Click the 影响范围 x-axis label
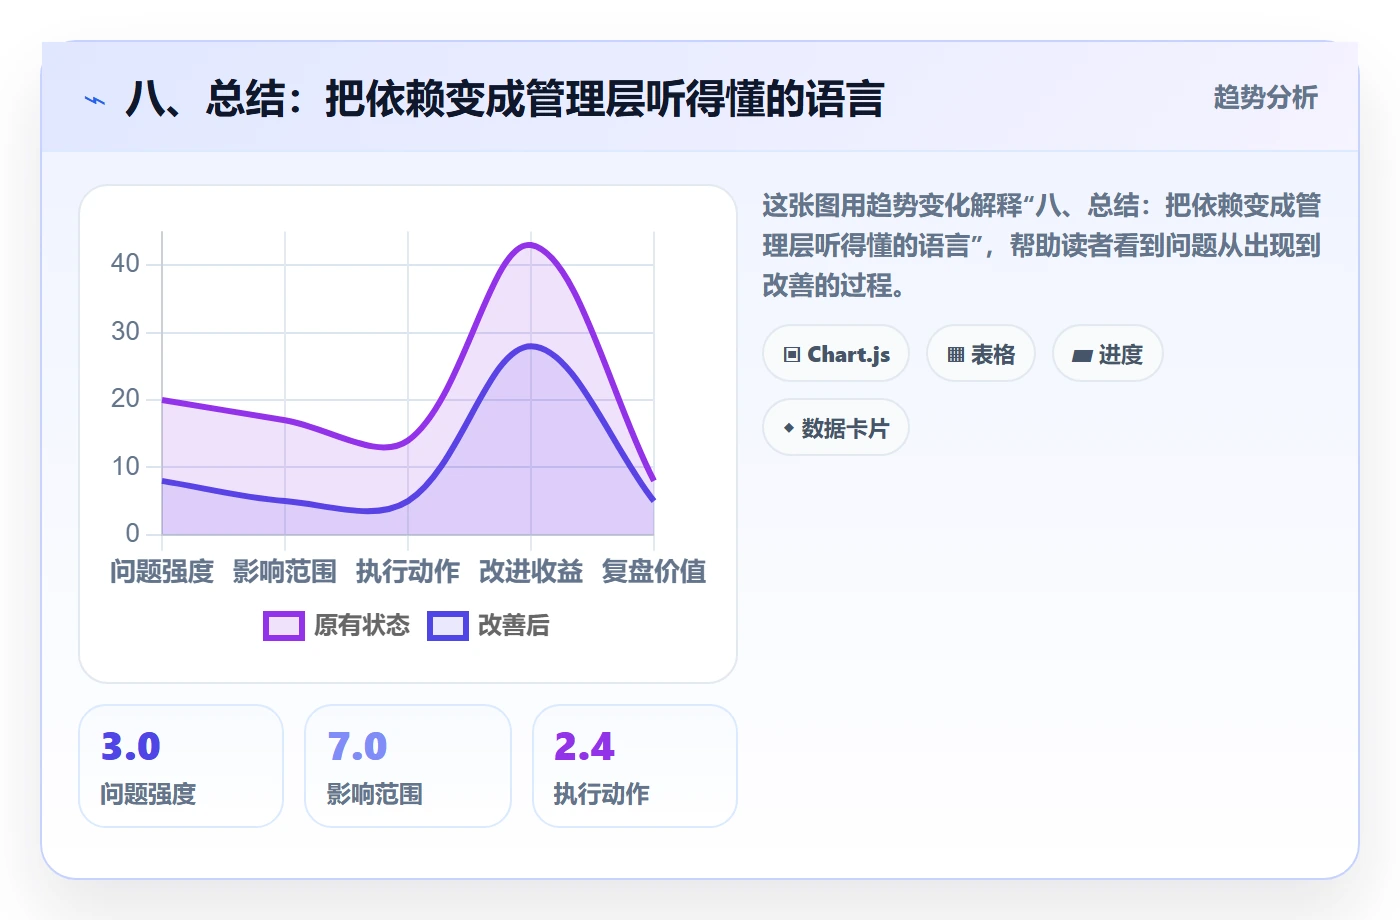Viewport: 1400px width, 920px height. tap(285, 572)
